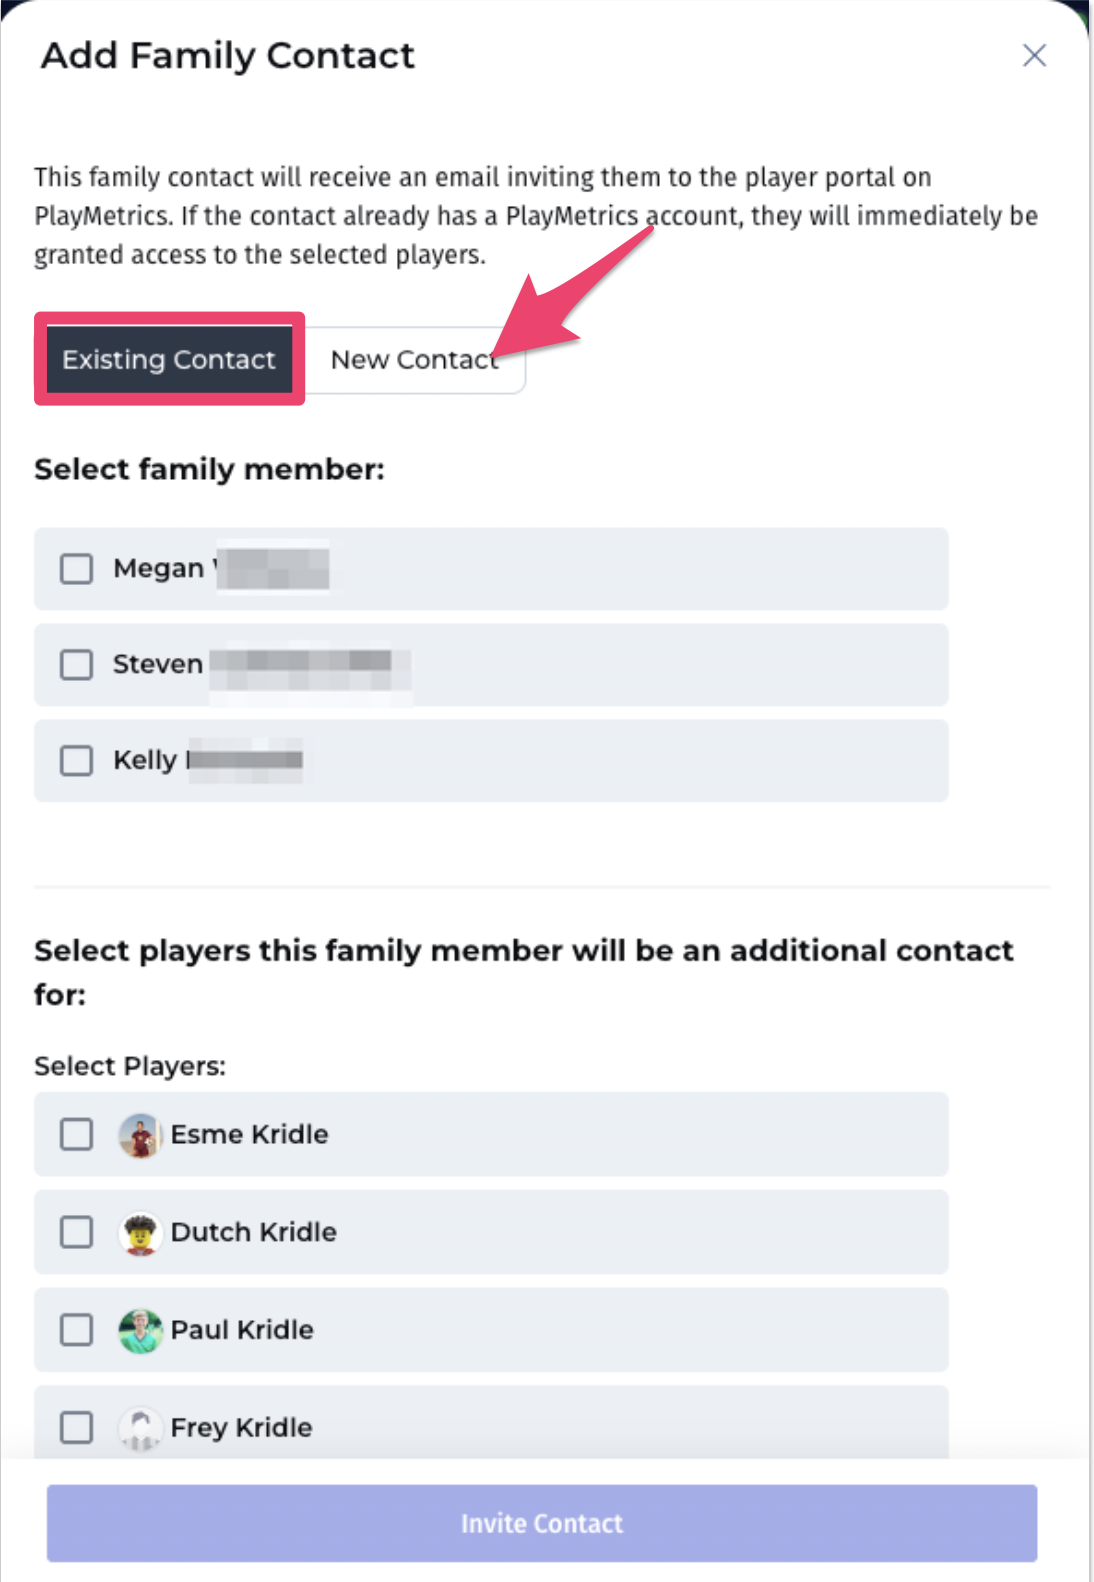Click Paul Kridle's green avatar photo

(x=140, y=1331)
